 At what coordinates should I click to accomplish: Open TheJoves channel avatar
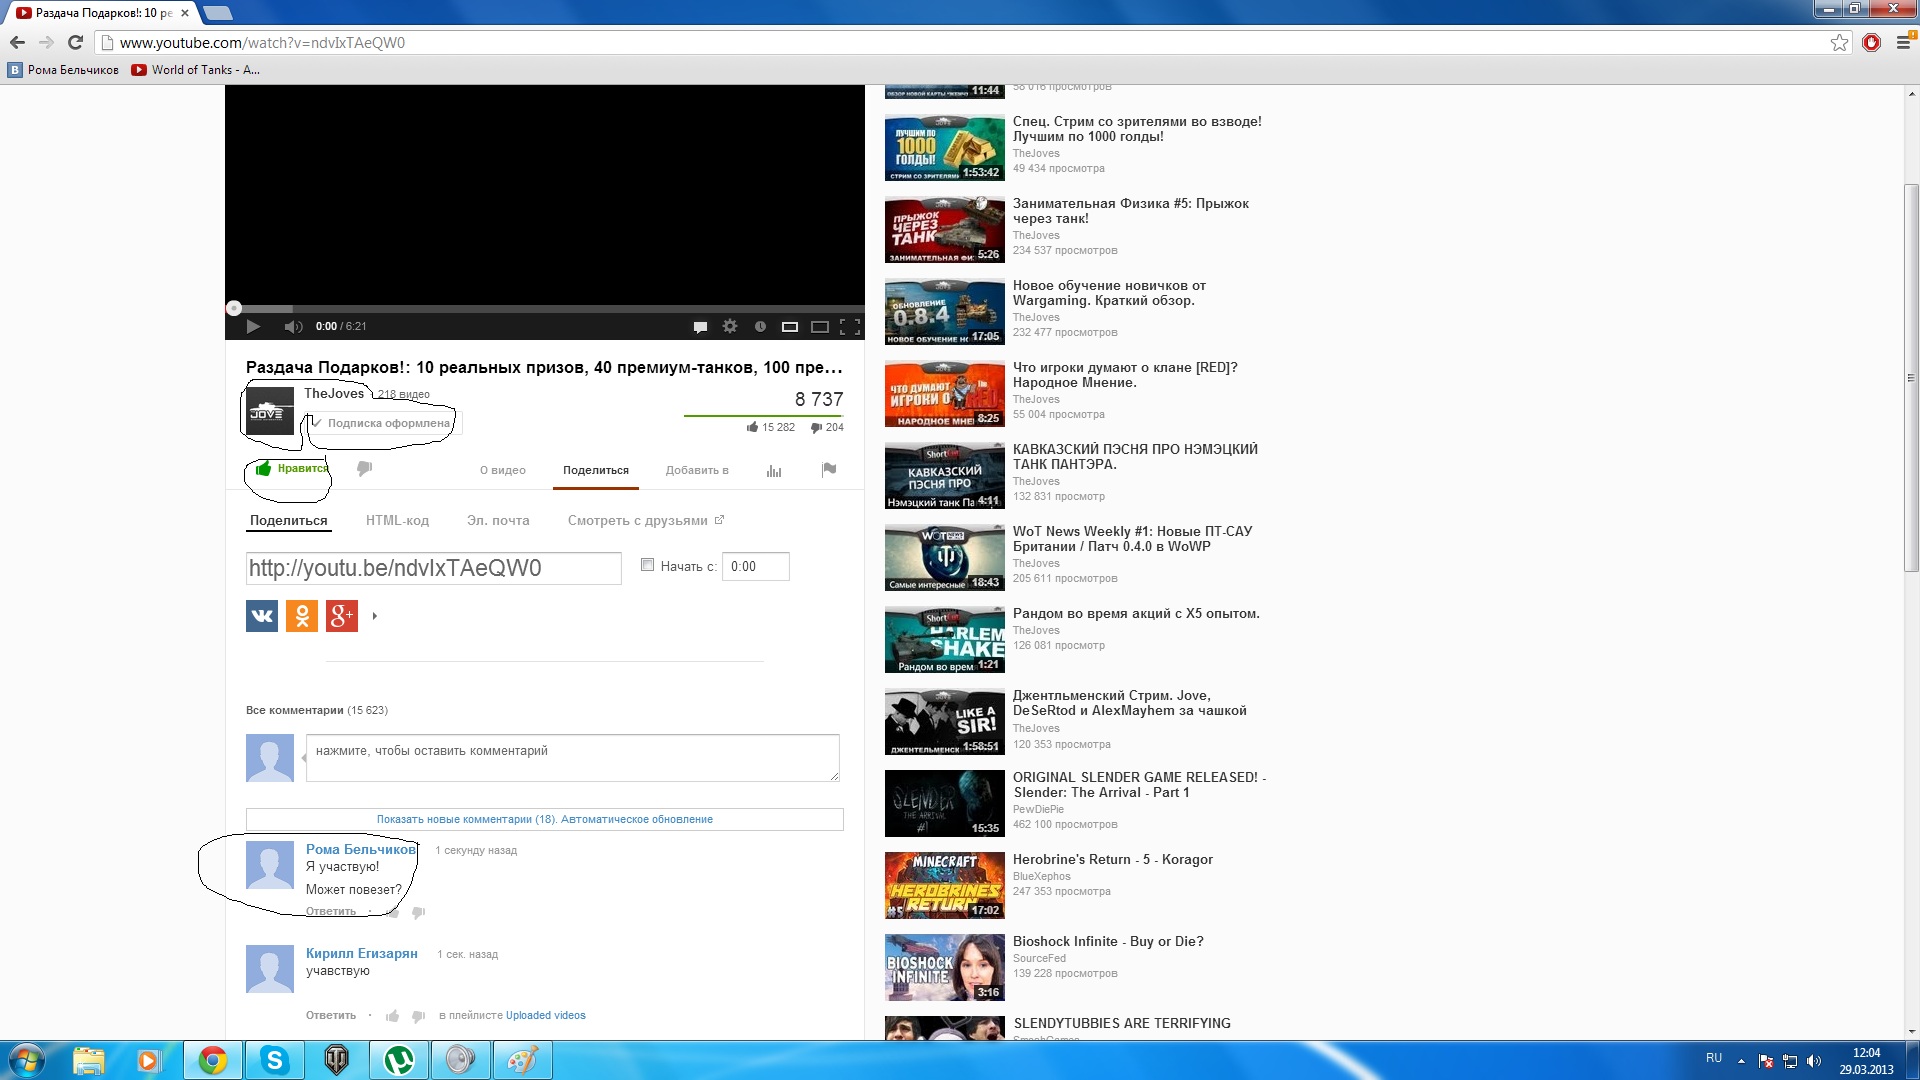point(270,411)
